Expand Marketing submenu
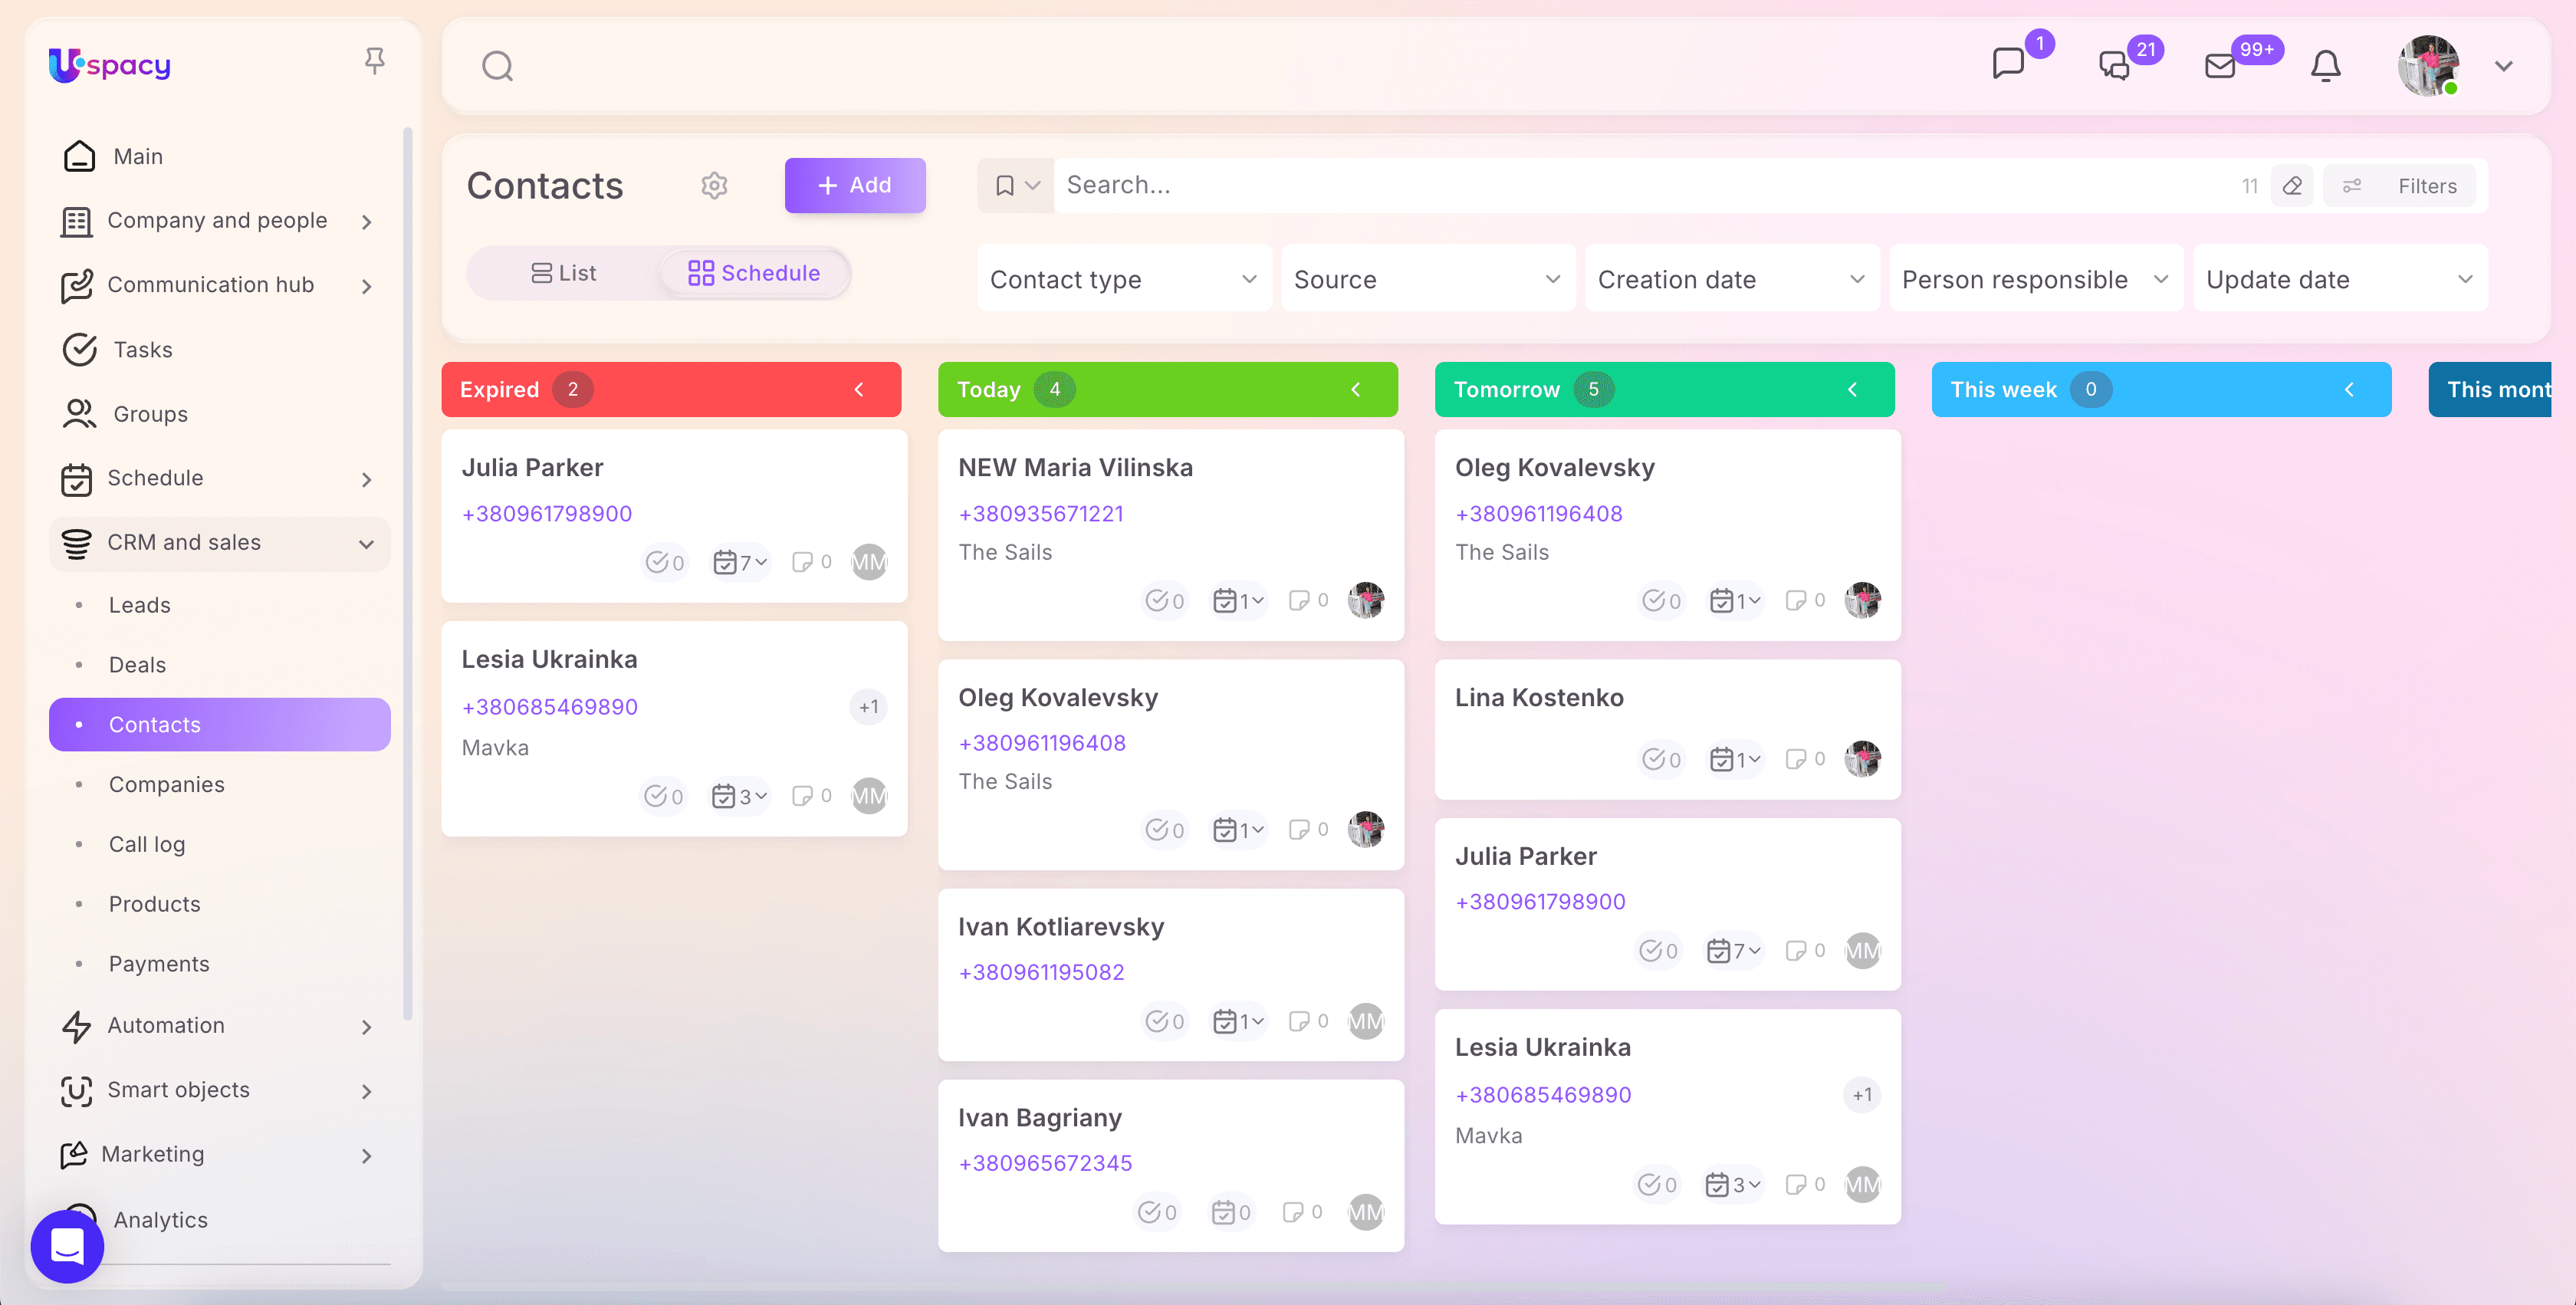2576x1305 pixels. (367, 1155)
